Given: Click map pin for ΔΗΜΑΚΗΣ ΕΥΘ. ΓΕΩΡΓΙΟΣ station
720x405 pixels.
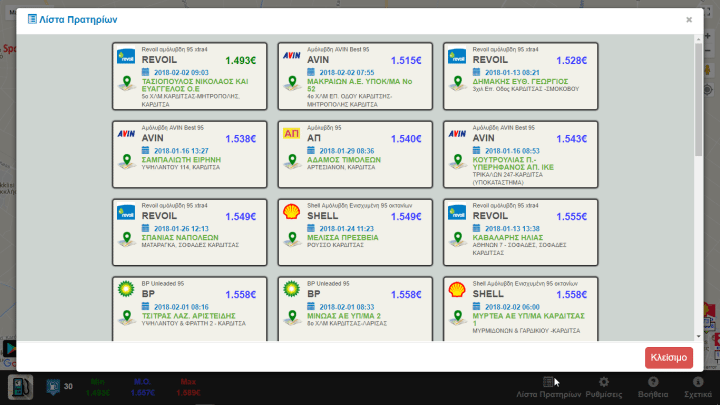Looking at the screenshot, I should [458, 83].
